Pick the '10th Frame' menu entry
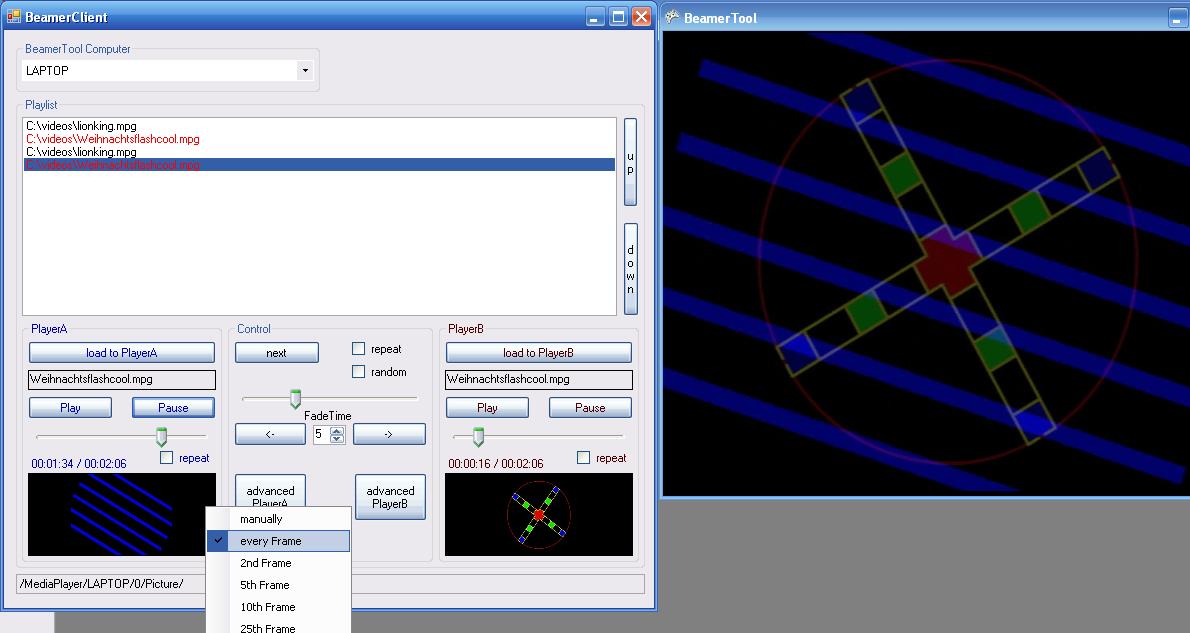1190x633 pixels. point(268,607)
